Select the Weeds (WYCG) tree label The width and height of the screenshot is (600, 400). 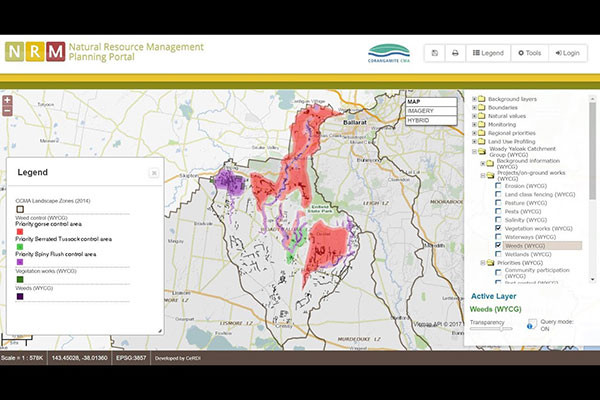525,246
